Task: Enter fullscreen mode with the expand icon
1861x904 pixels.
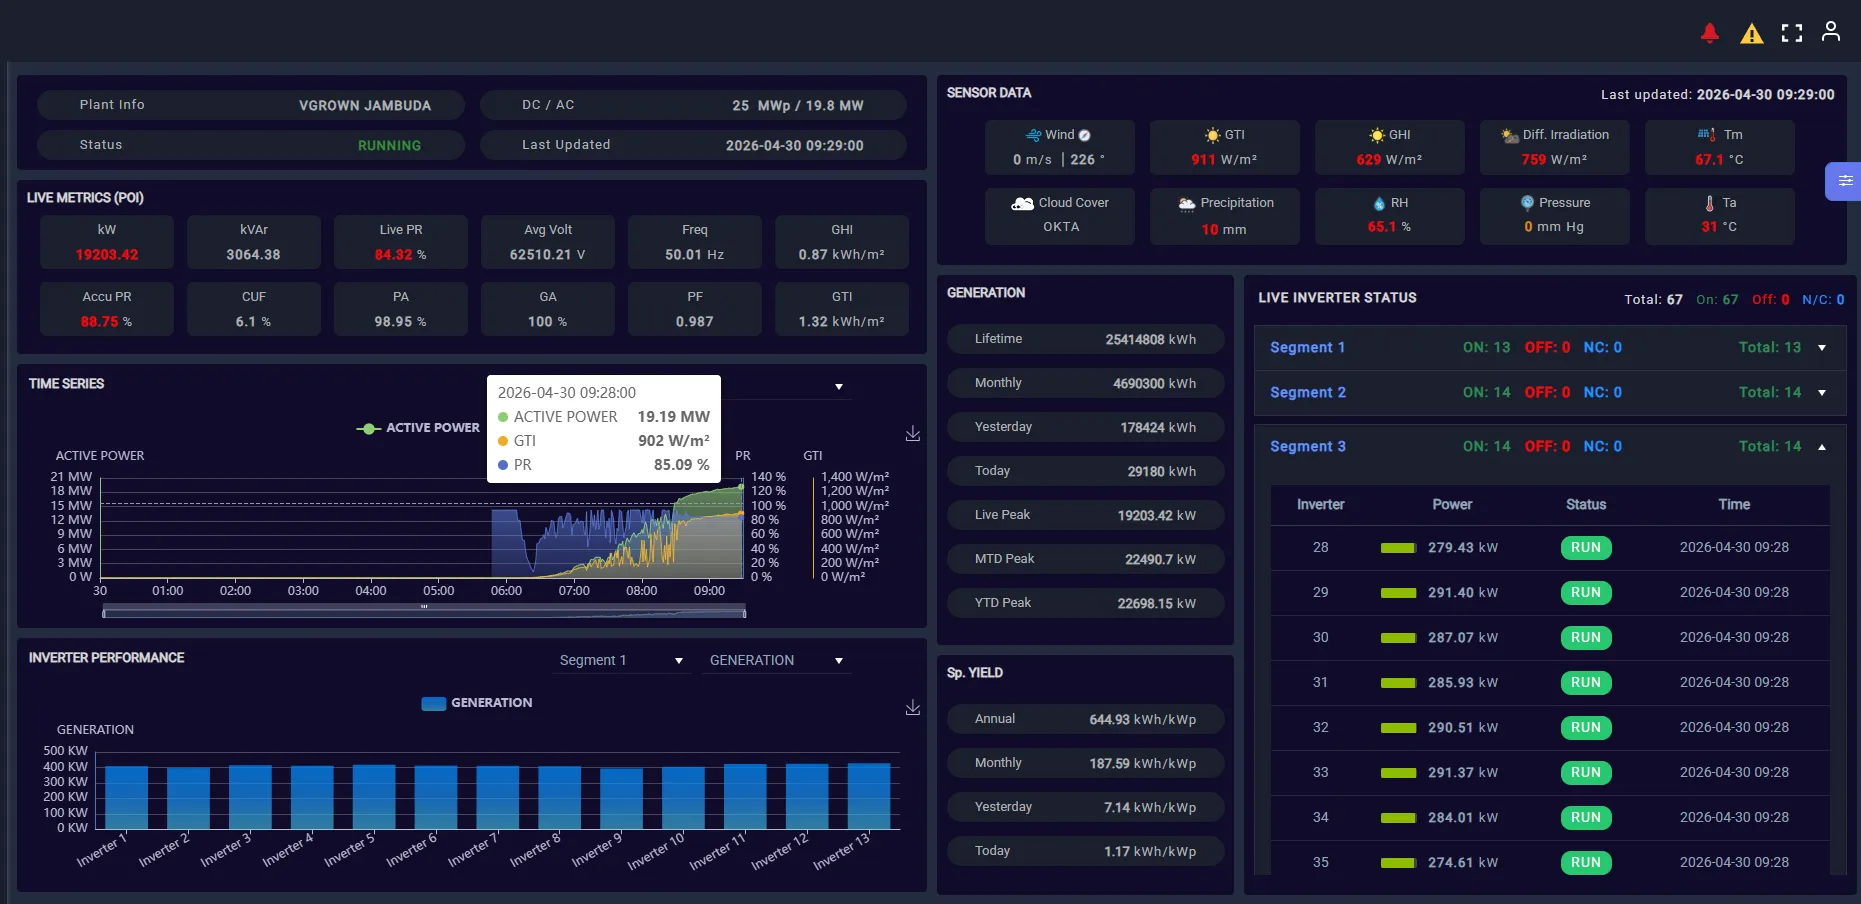Action: pyautogui.click(x=1792, y=33)
